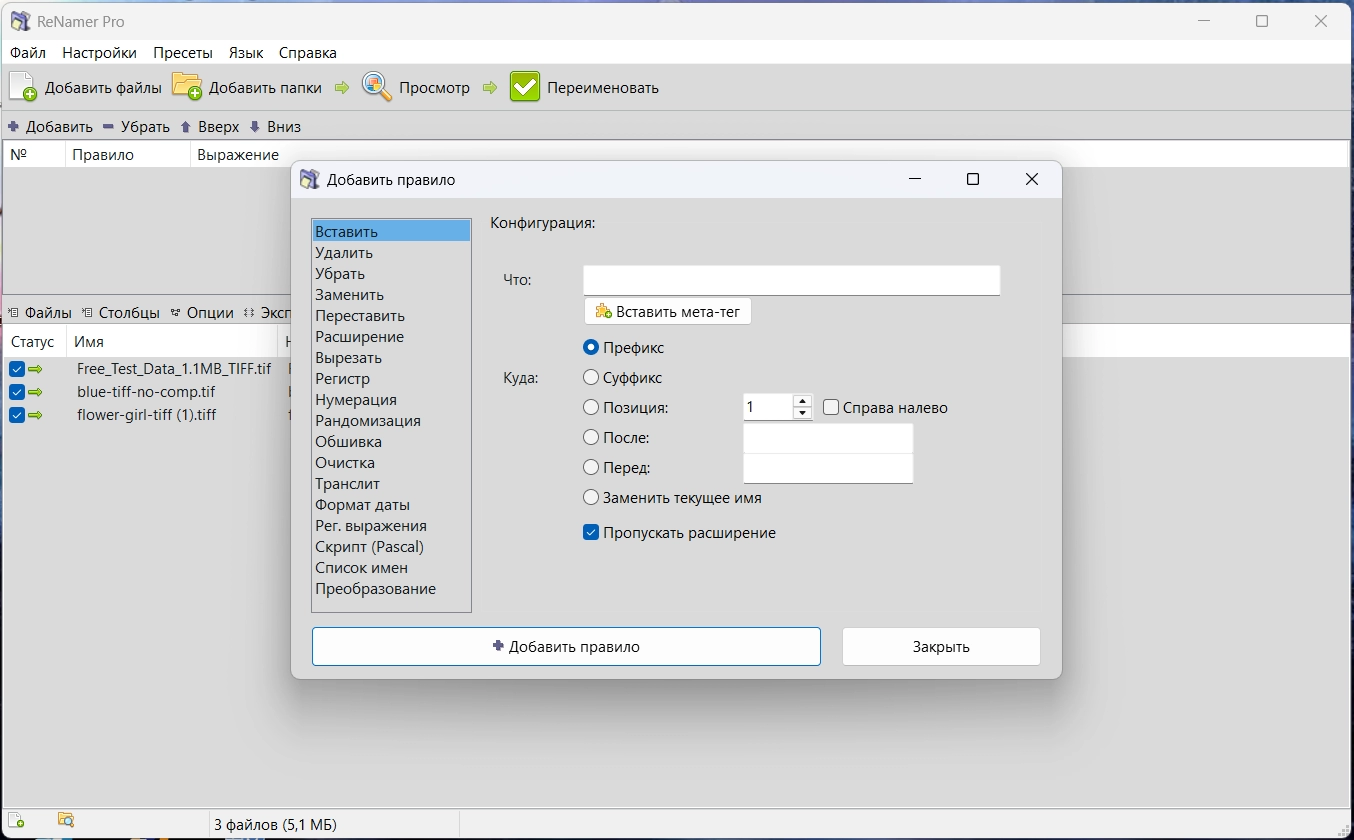Click the Добавить папки folder button
This screenshot has width=1354, height=840.
247,87
